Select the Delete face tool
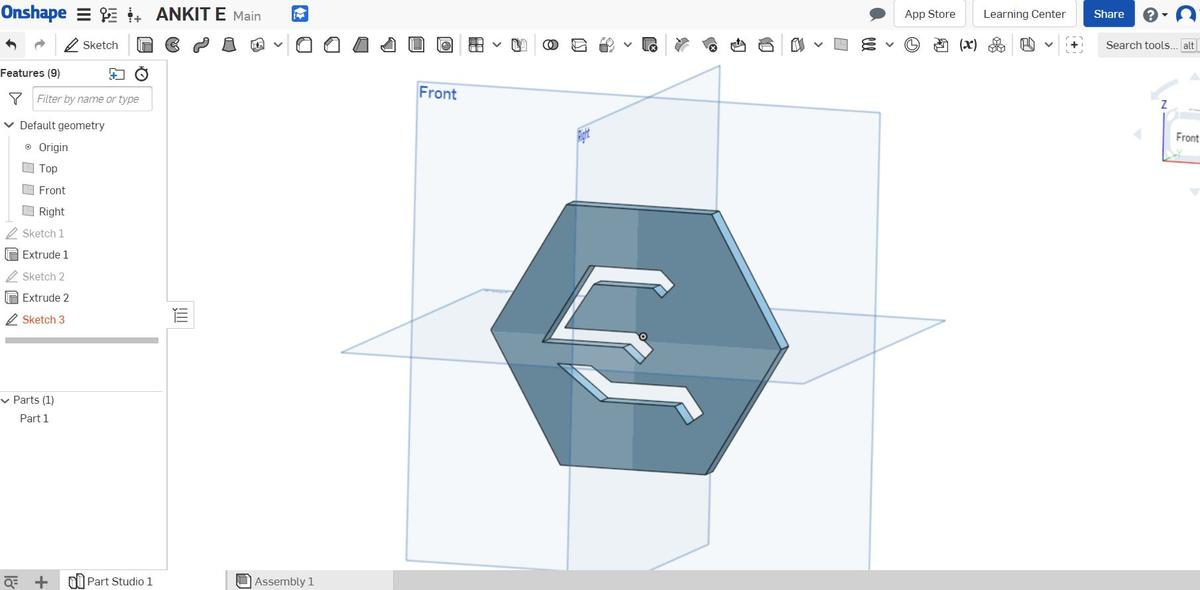1200x590 pixels. tap(711, 45)
